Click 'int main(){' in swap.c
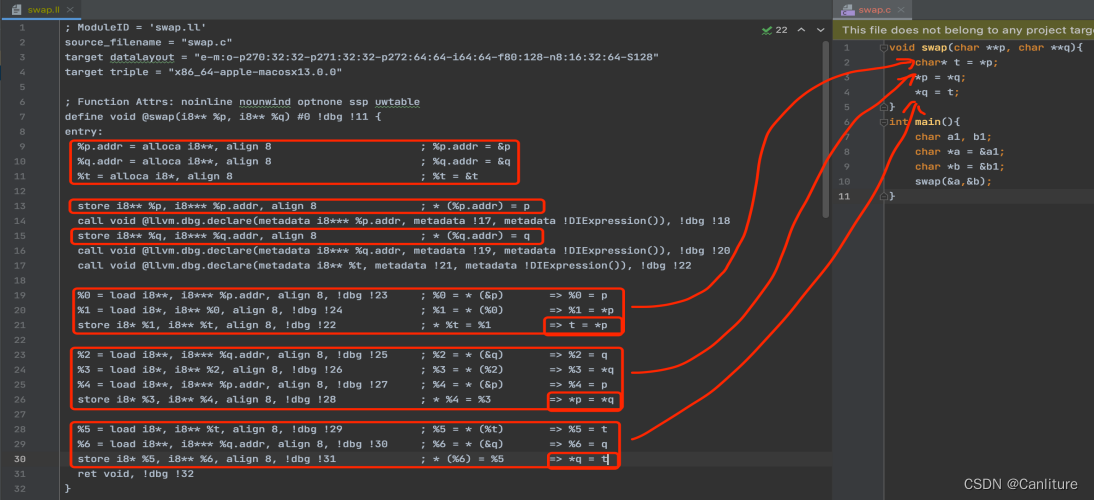The image size is (1094, 500). 924,122
